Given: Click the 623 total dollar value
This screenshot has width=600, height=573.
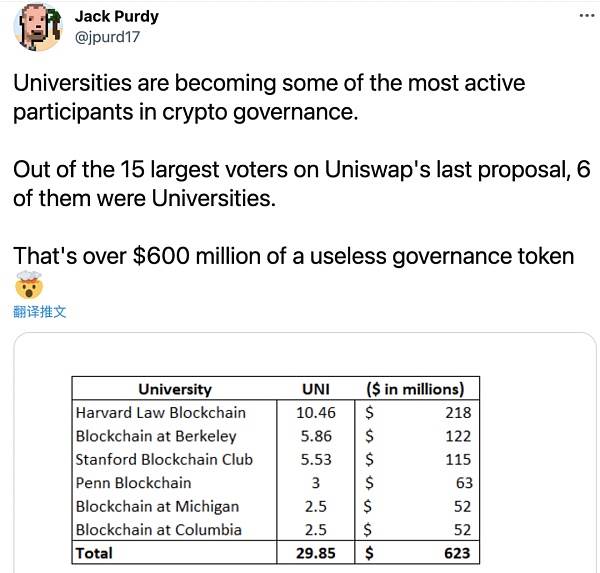Looking at the screenshot, I should (457, 553).
